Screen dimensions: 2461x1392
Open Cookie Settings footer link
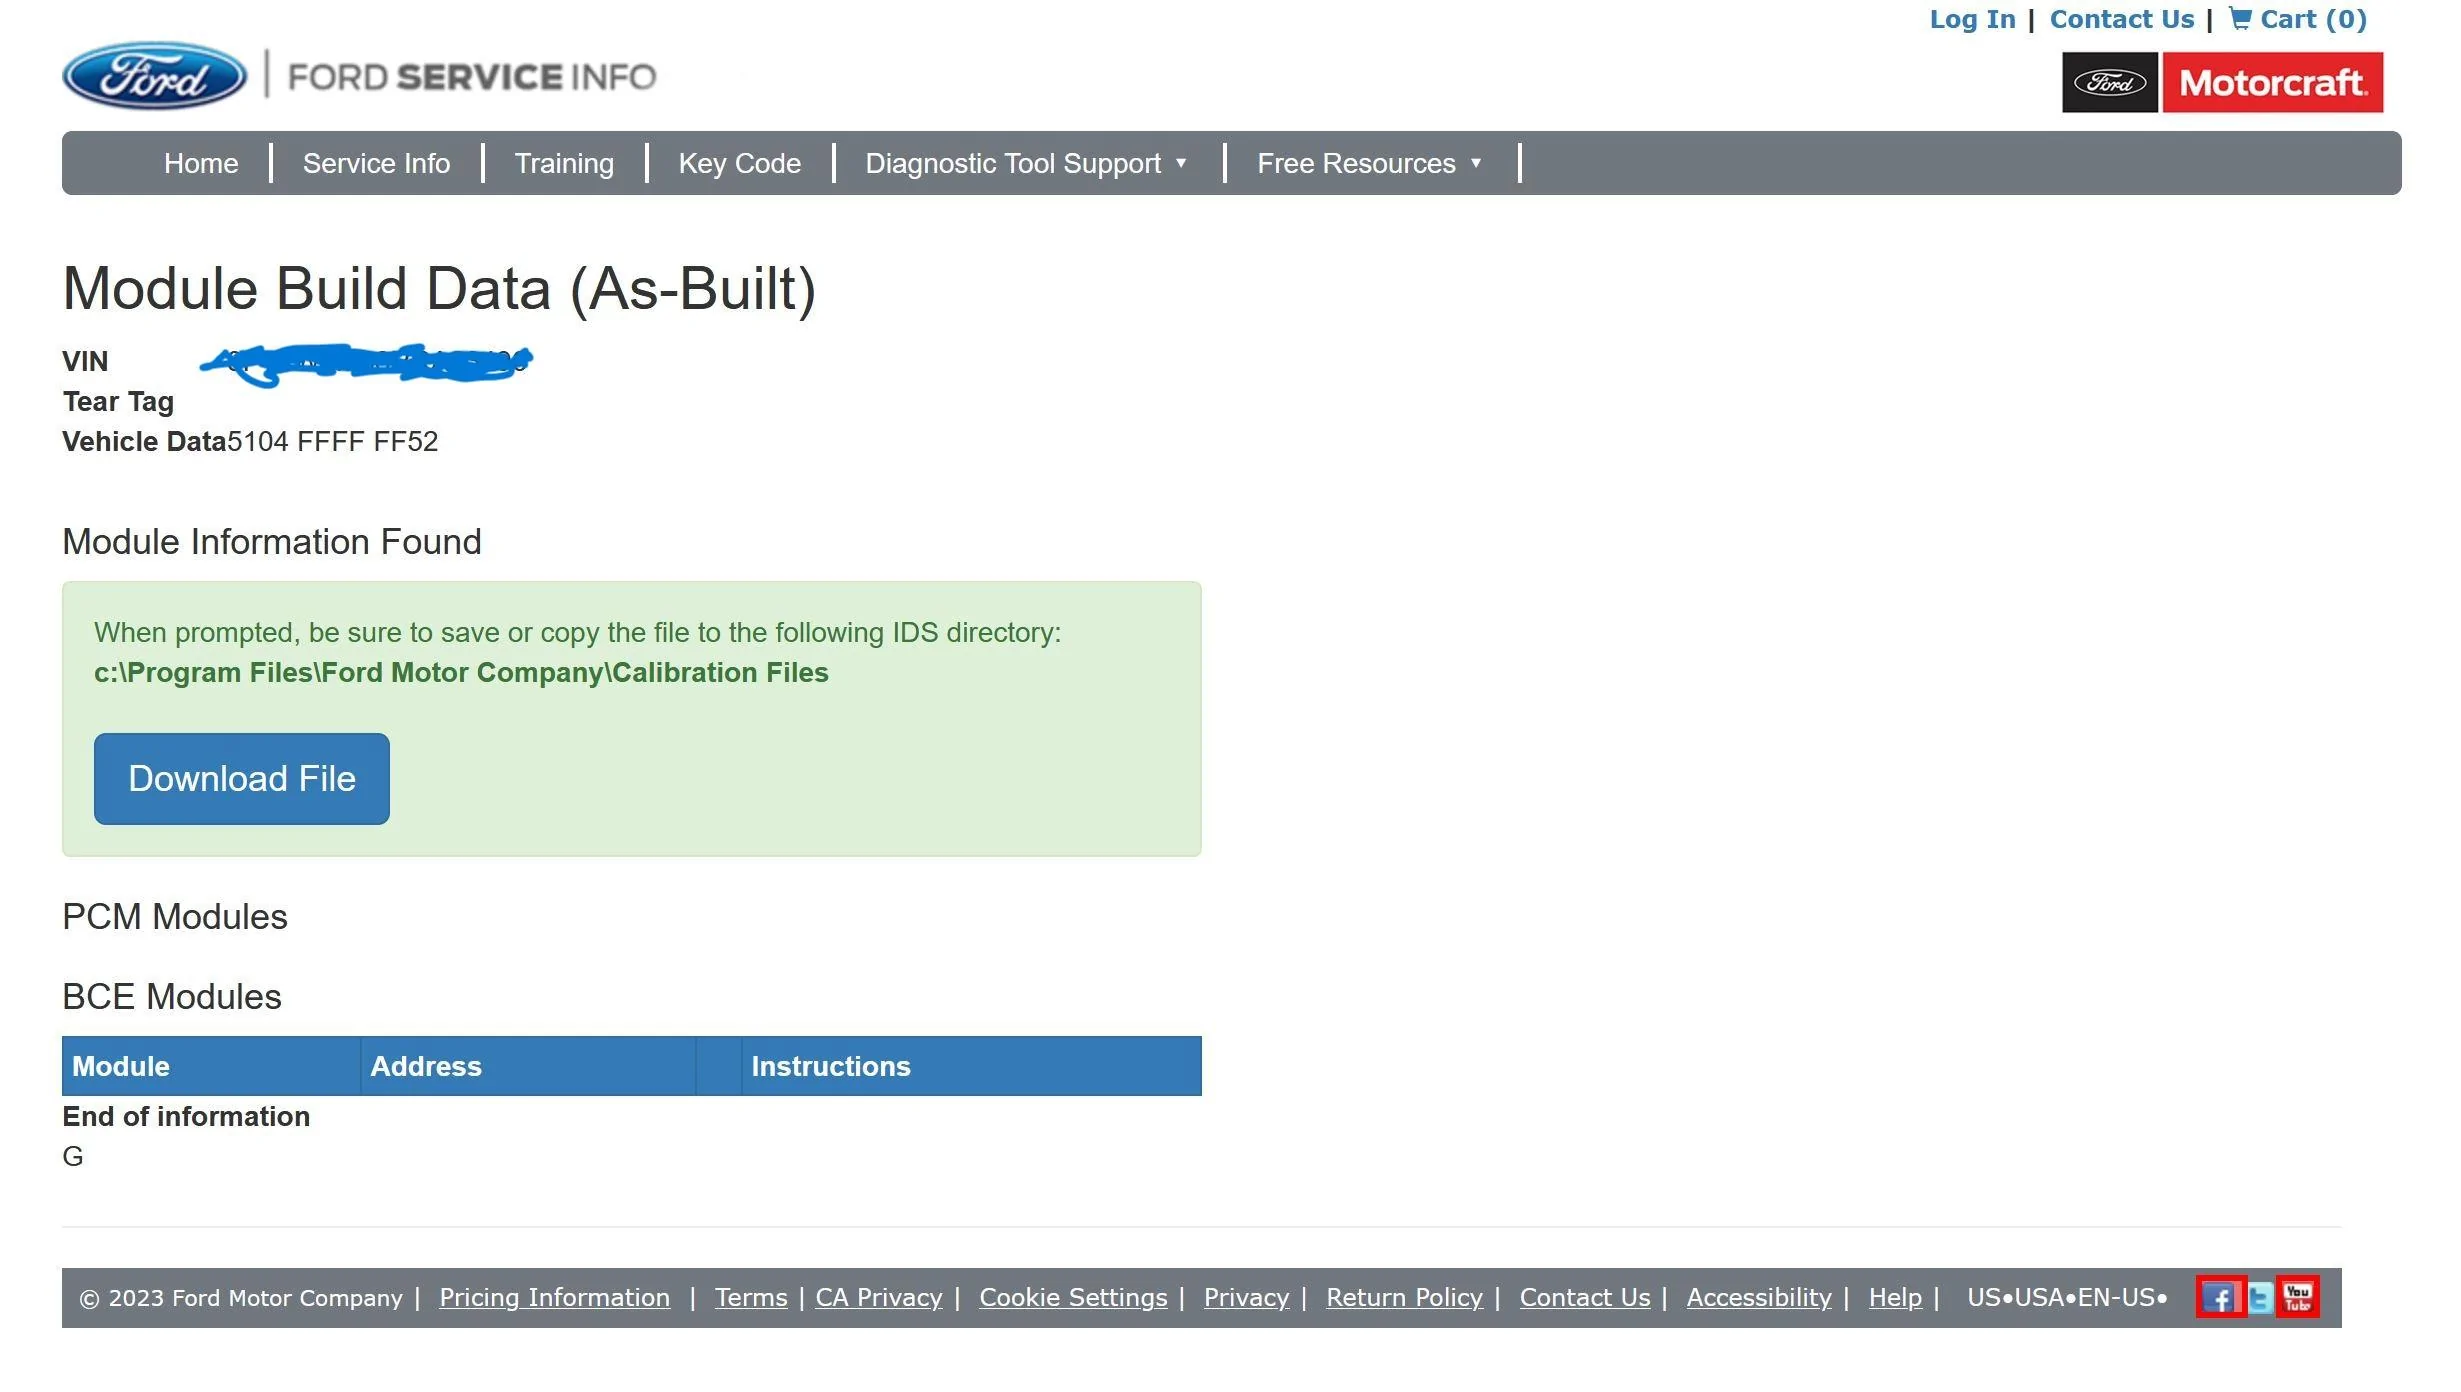pos(1073,1298)
